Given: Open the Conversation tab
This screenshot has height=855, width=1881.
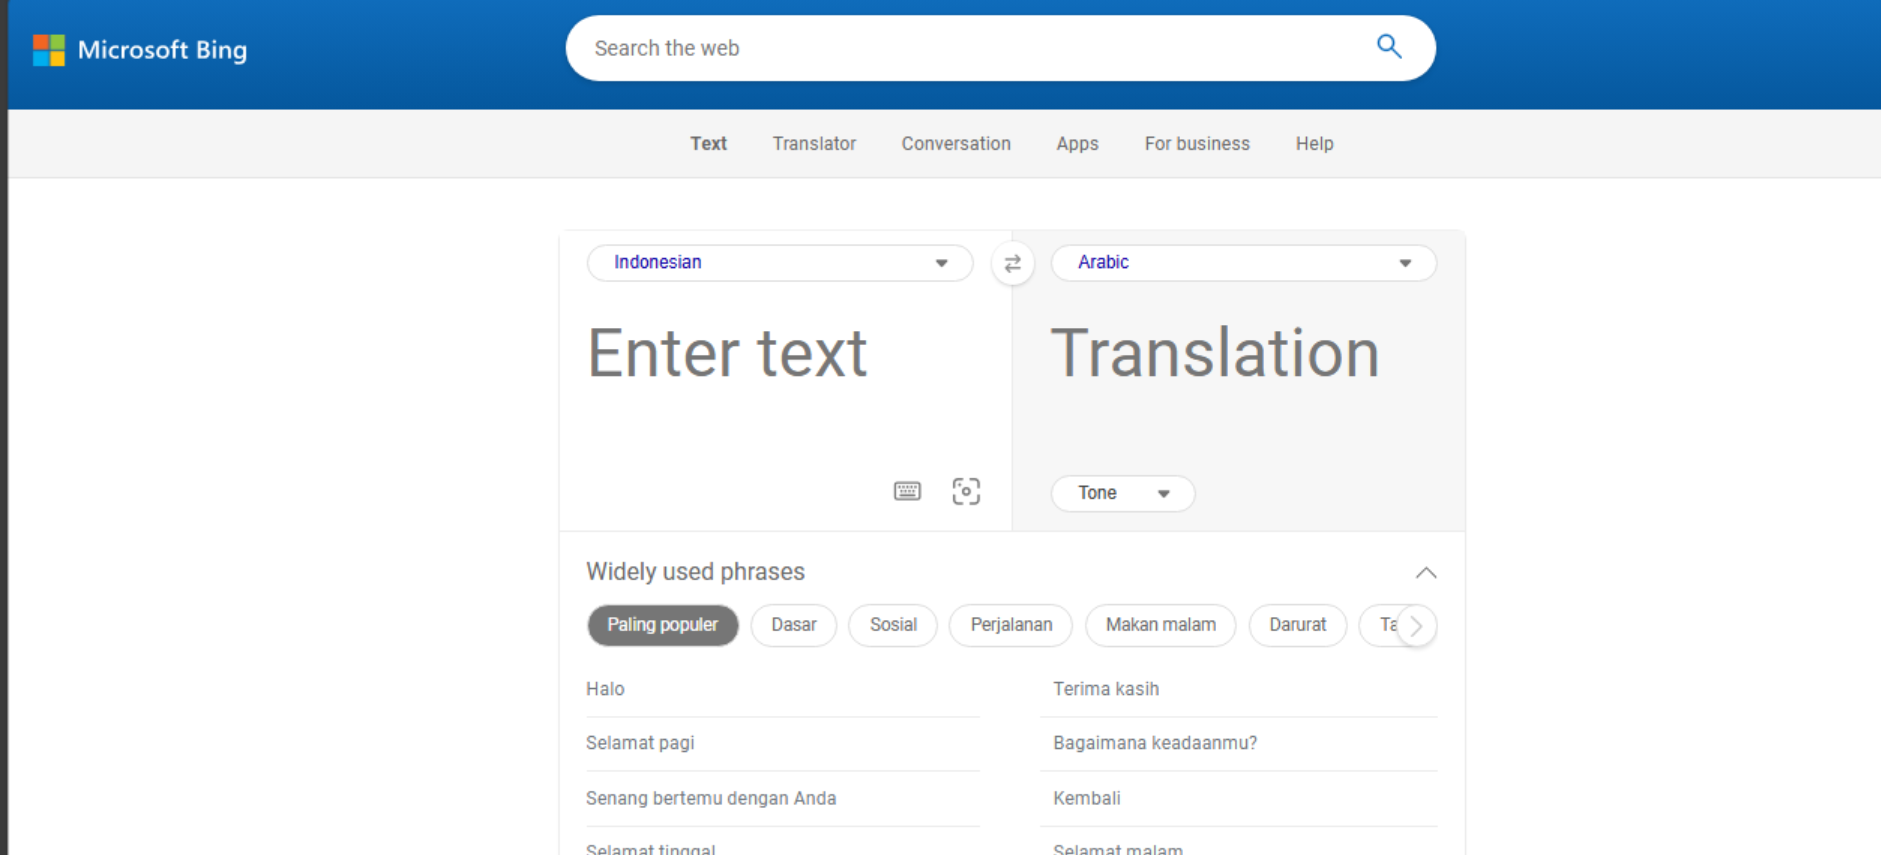Looking at the screenshot, I should (956, 144).
